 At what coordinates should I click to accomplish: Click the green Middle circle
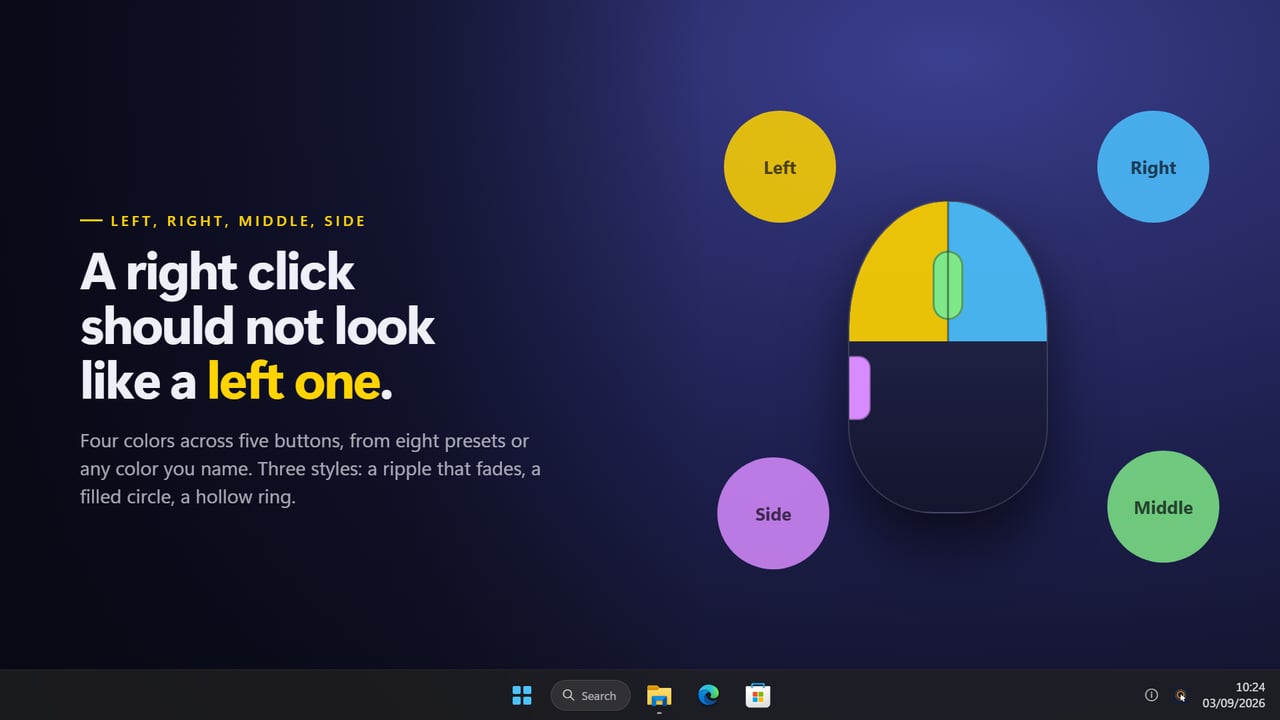[x=1163, y=507]
